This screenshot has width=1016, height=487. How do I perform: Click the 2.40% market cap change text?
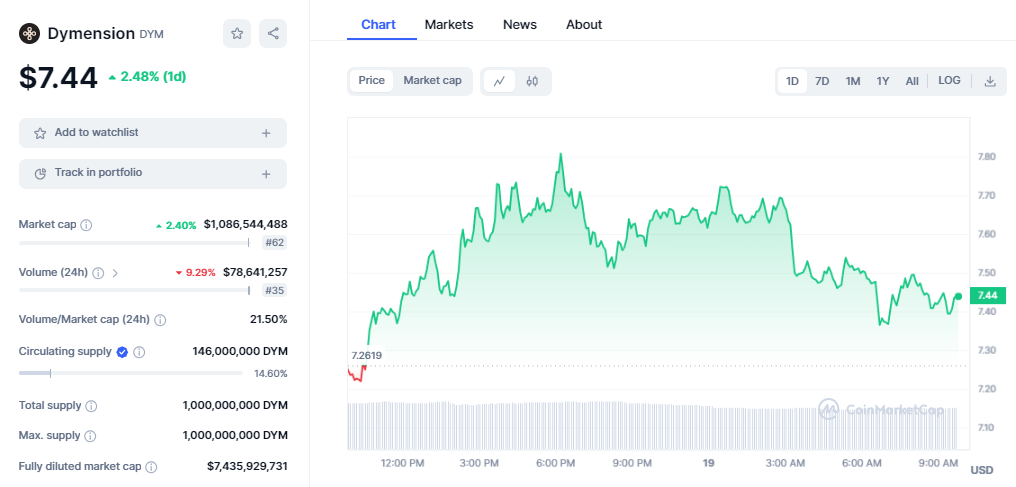pyautogui.click(x=181, y=225)
